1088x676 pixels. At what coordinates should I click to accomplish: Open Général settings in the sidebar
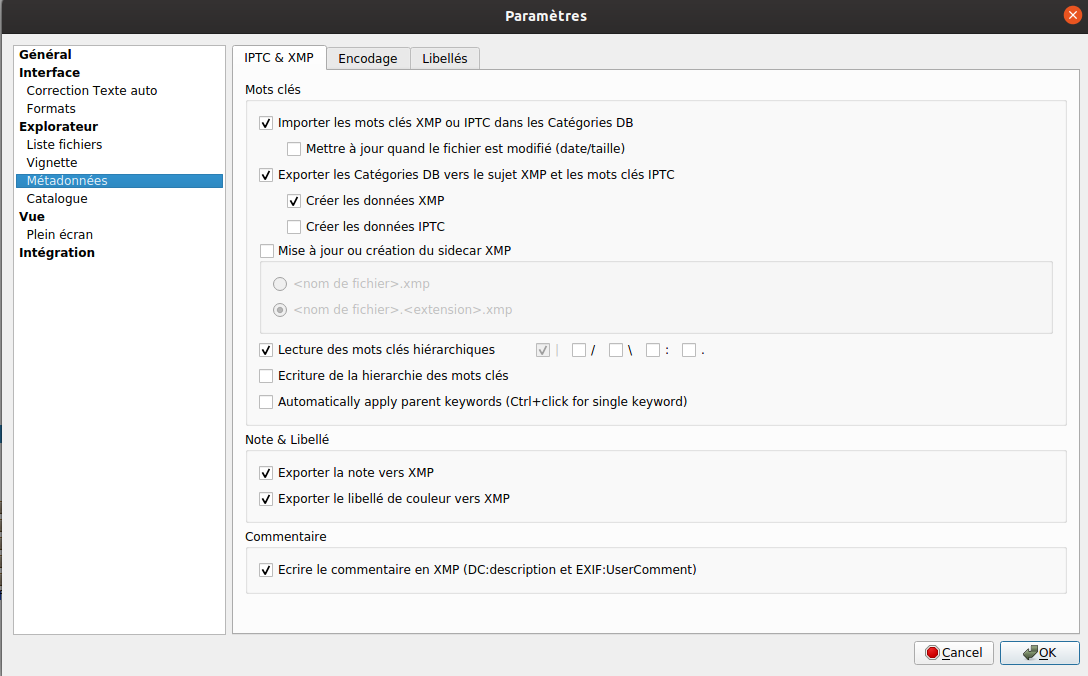click(45, 55)
